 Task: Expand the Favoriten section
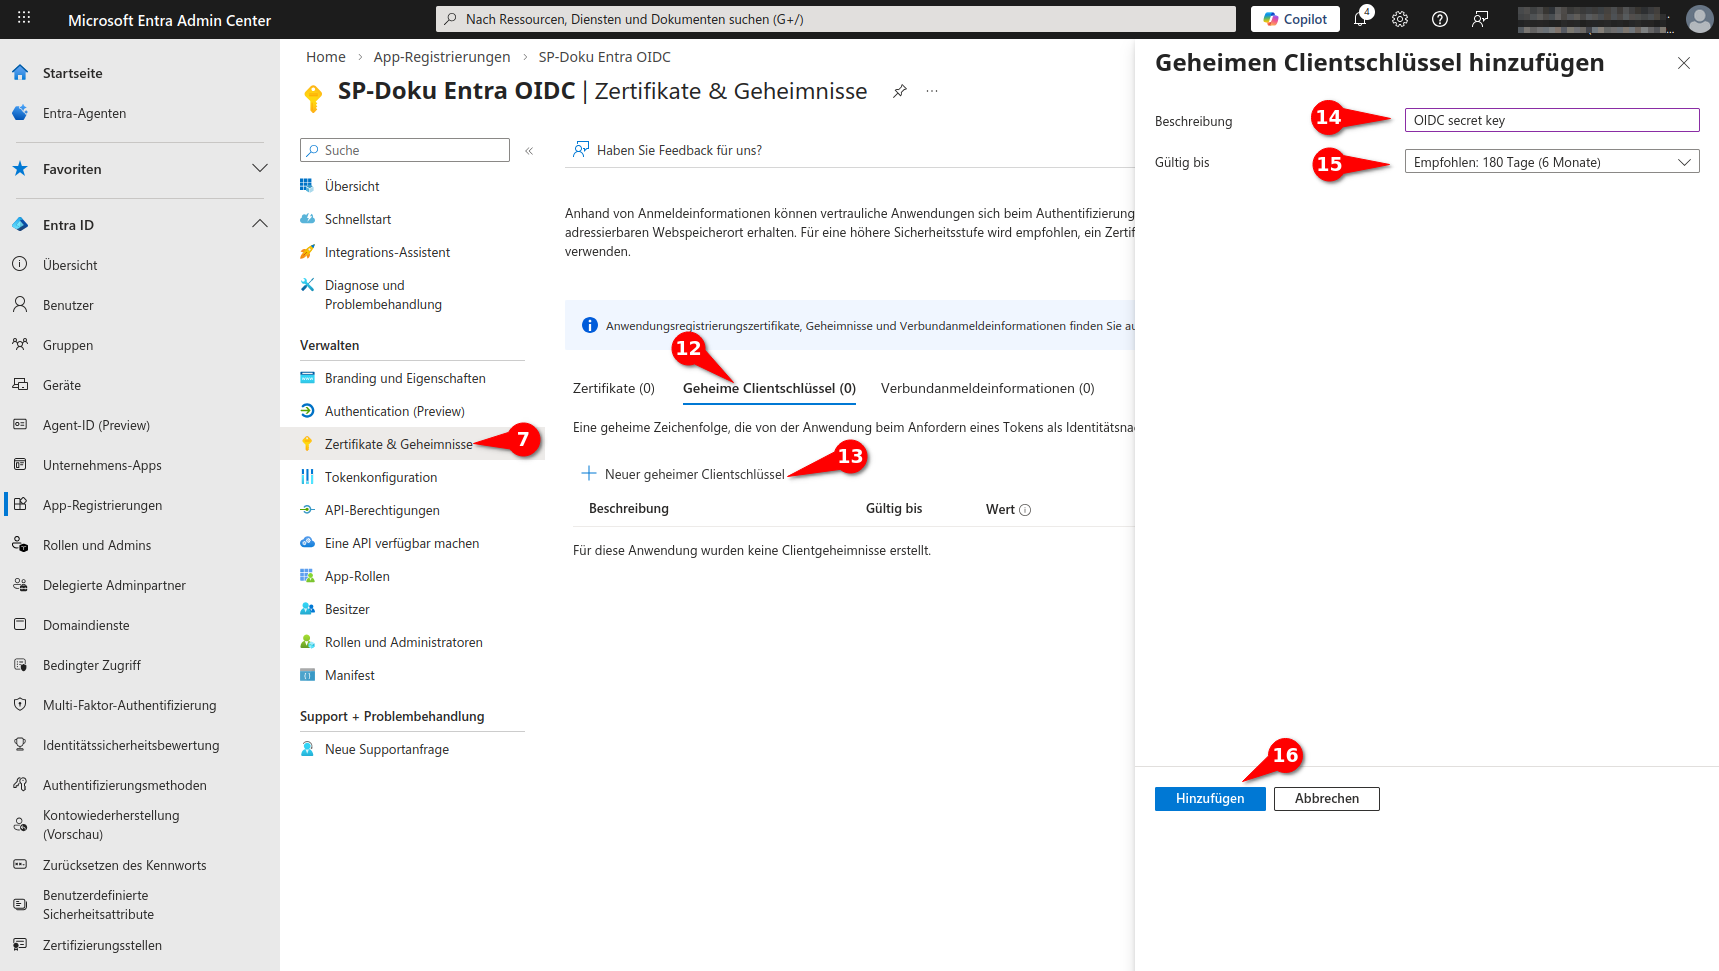tap(259, 169)
